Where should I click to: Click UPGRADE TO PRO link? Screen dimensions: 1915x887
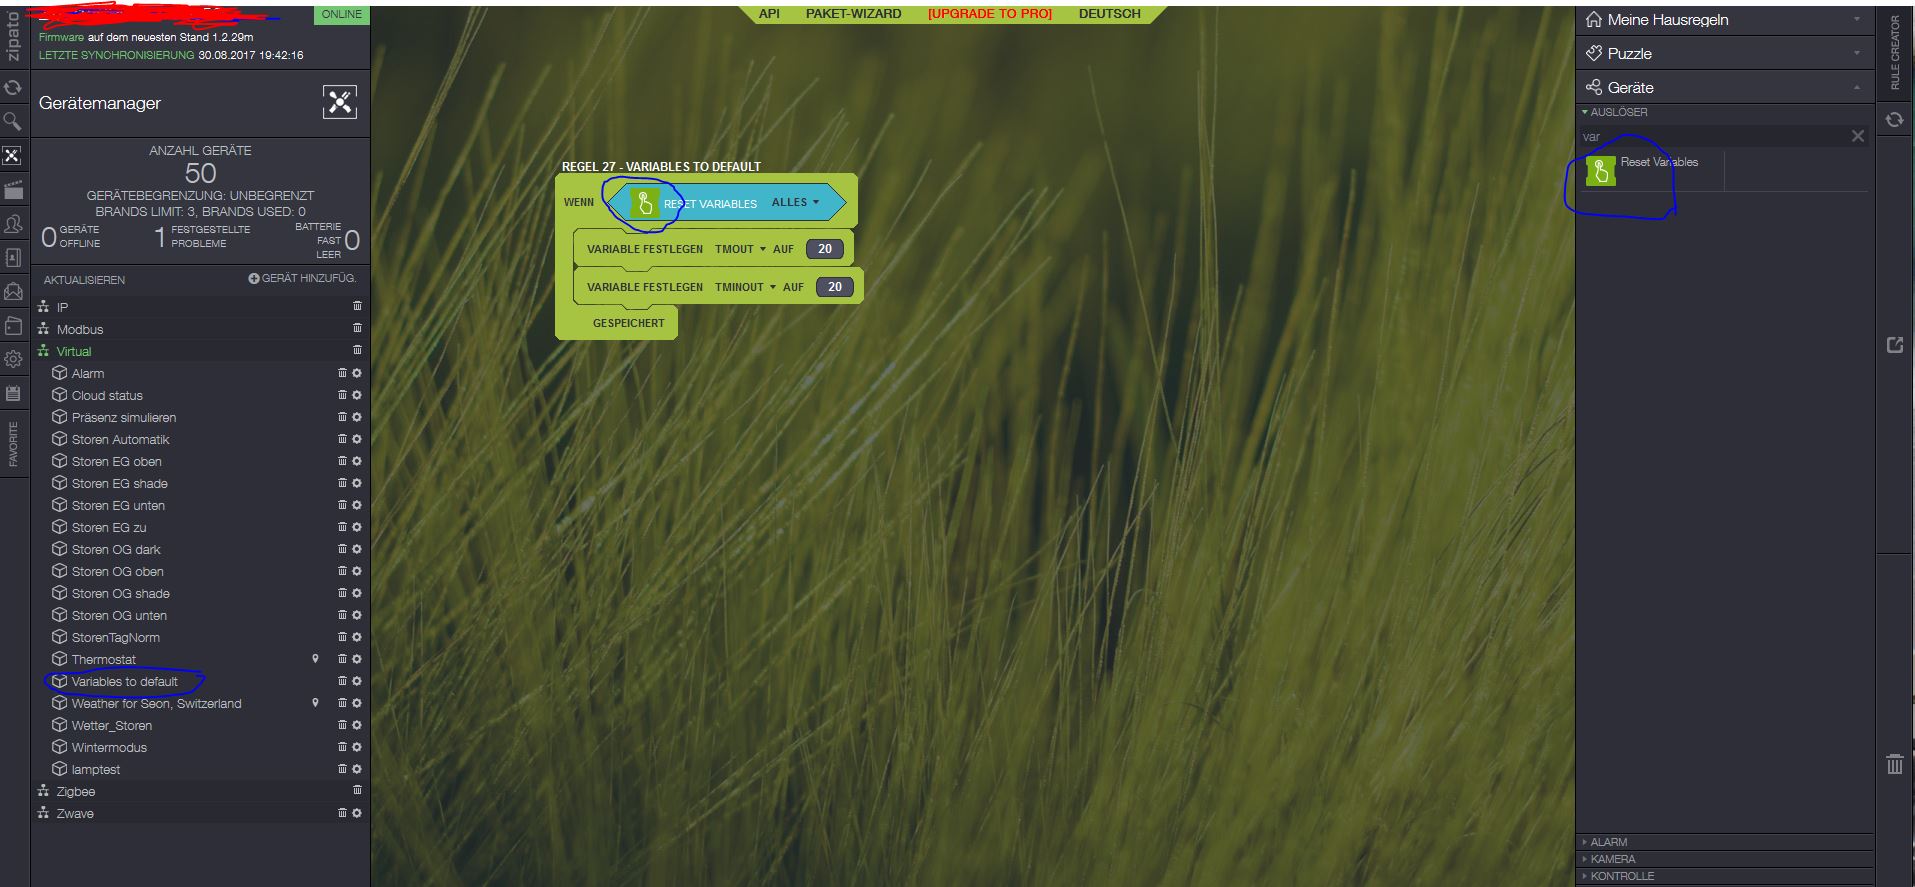[x=989, y=14]
